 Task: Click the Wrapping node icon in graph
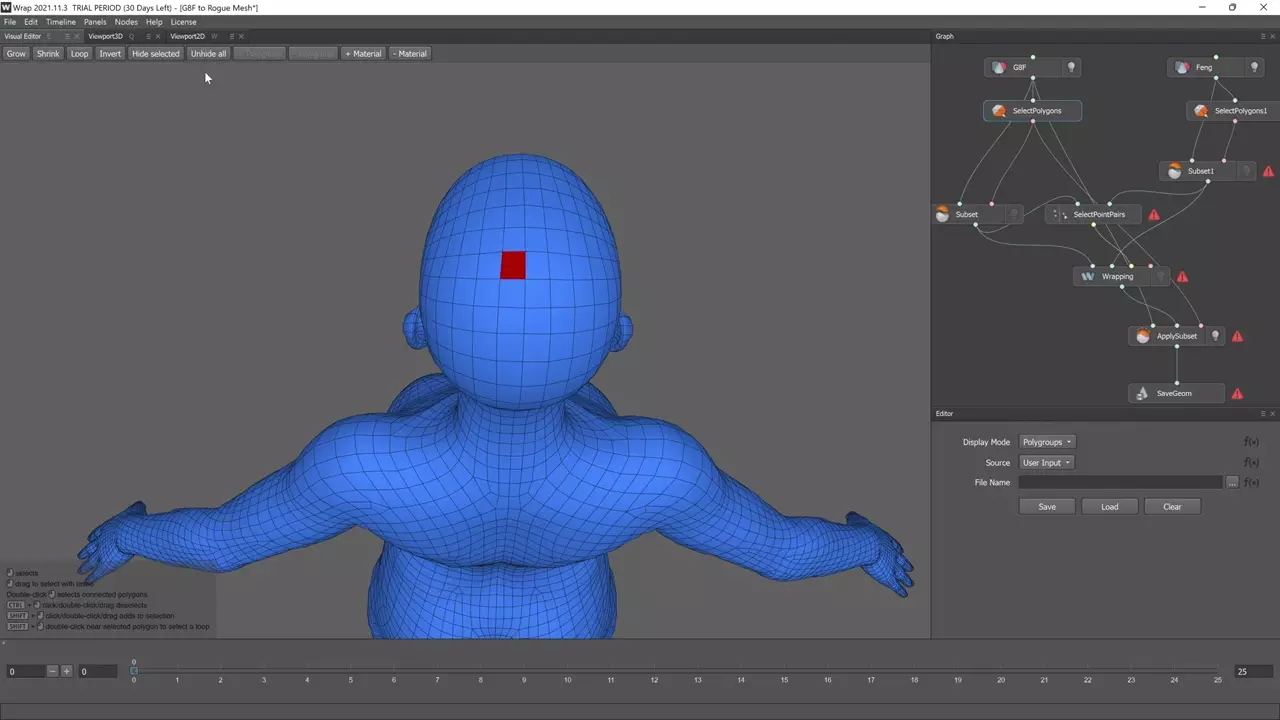(1088, 277)
